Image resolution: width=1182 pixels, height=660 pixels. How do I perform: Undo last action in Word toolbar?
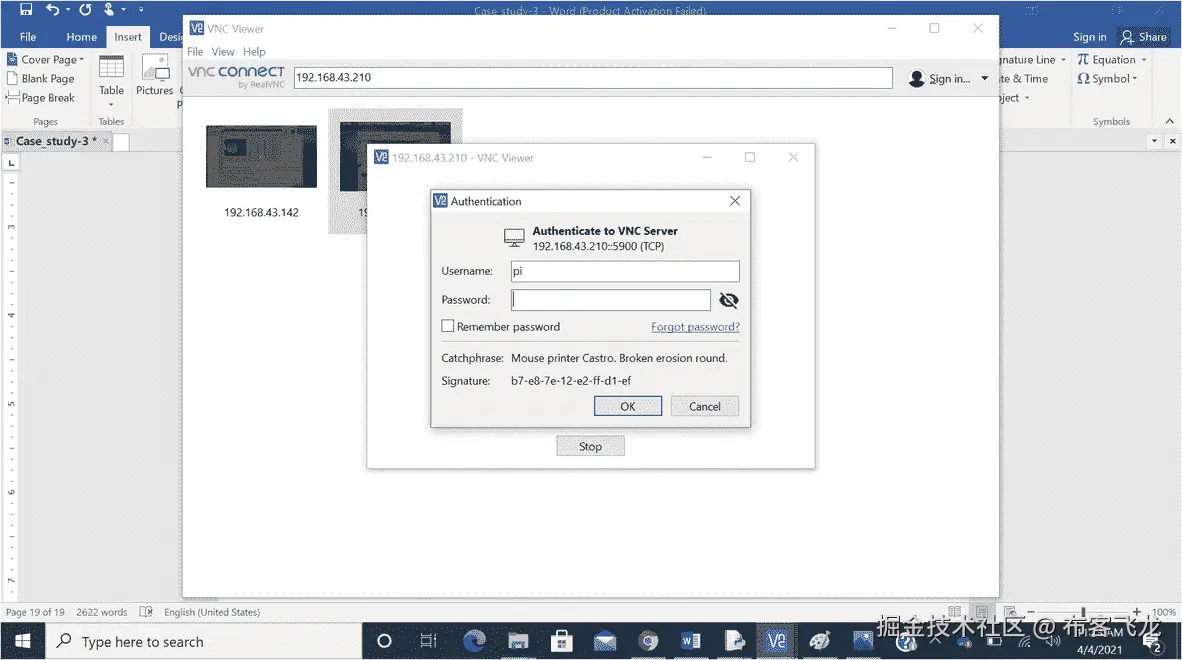[52, 9]
